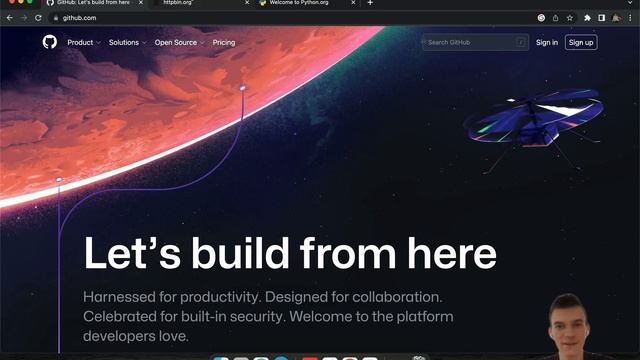Viewport: 640px width, 360px height.
Task: Click the GitHub Octocat logo
Action: tap(50, 42)
